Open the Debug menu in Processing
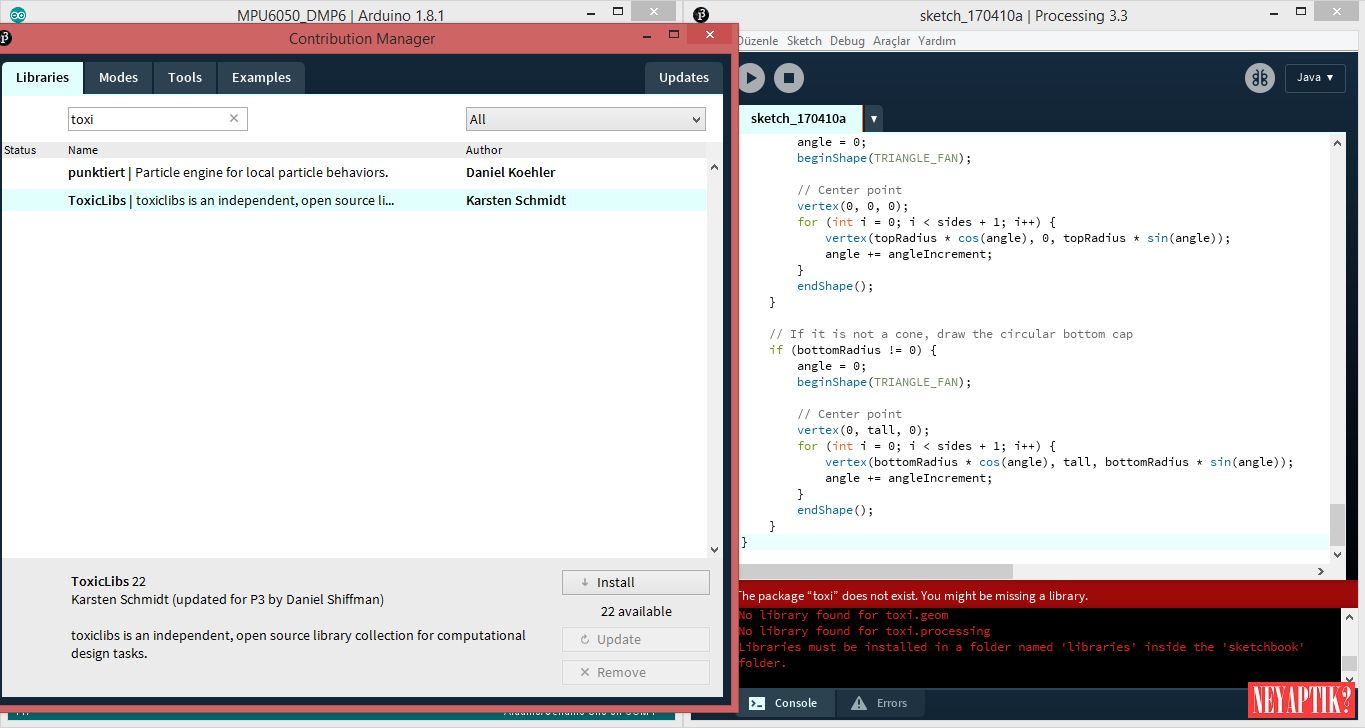Screen dimensions: 1365x728 (847, 41)
